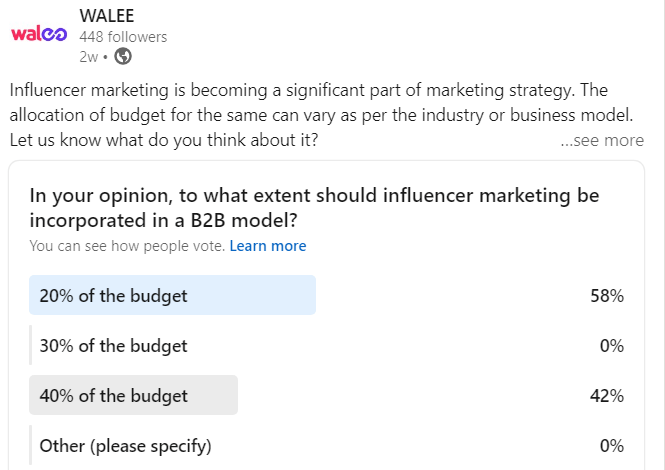
Task: Open the WALEE company page name
Action: point(107,17)
